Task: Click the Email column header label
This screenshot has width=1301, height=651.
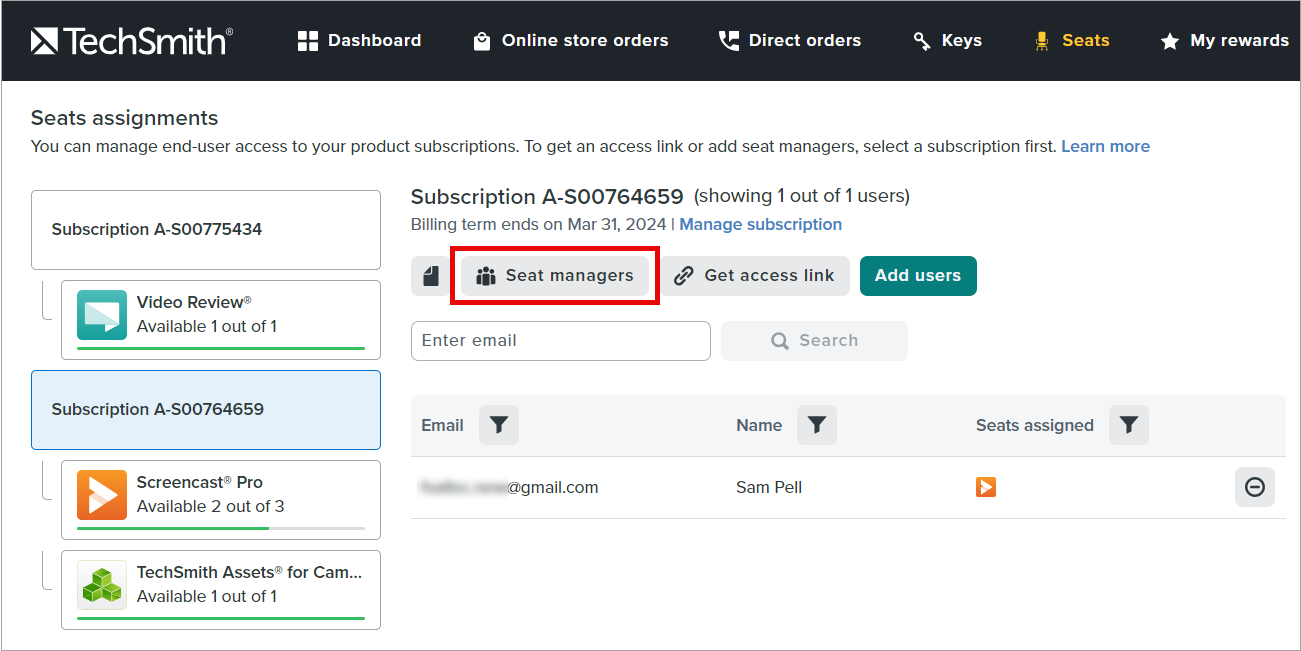Action: coord(442,425)
